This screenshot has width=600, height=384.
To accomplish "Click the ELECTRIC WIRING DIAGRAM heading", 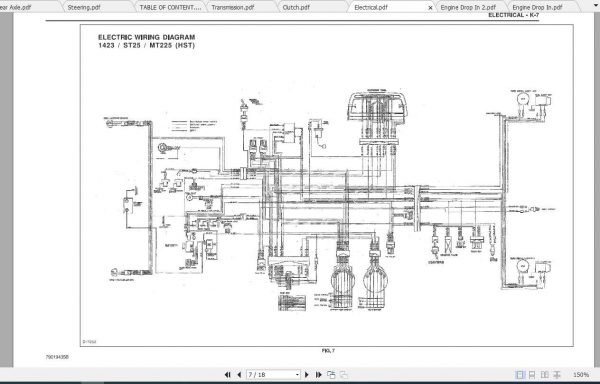I will coord(147,37).
